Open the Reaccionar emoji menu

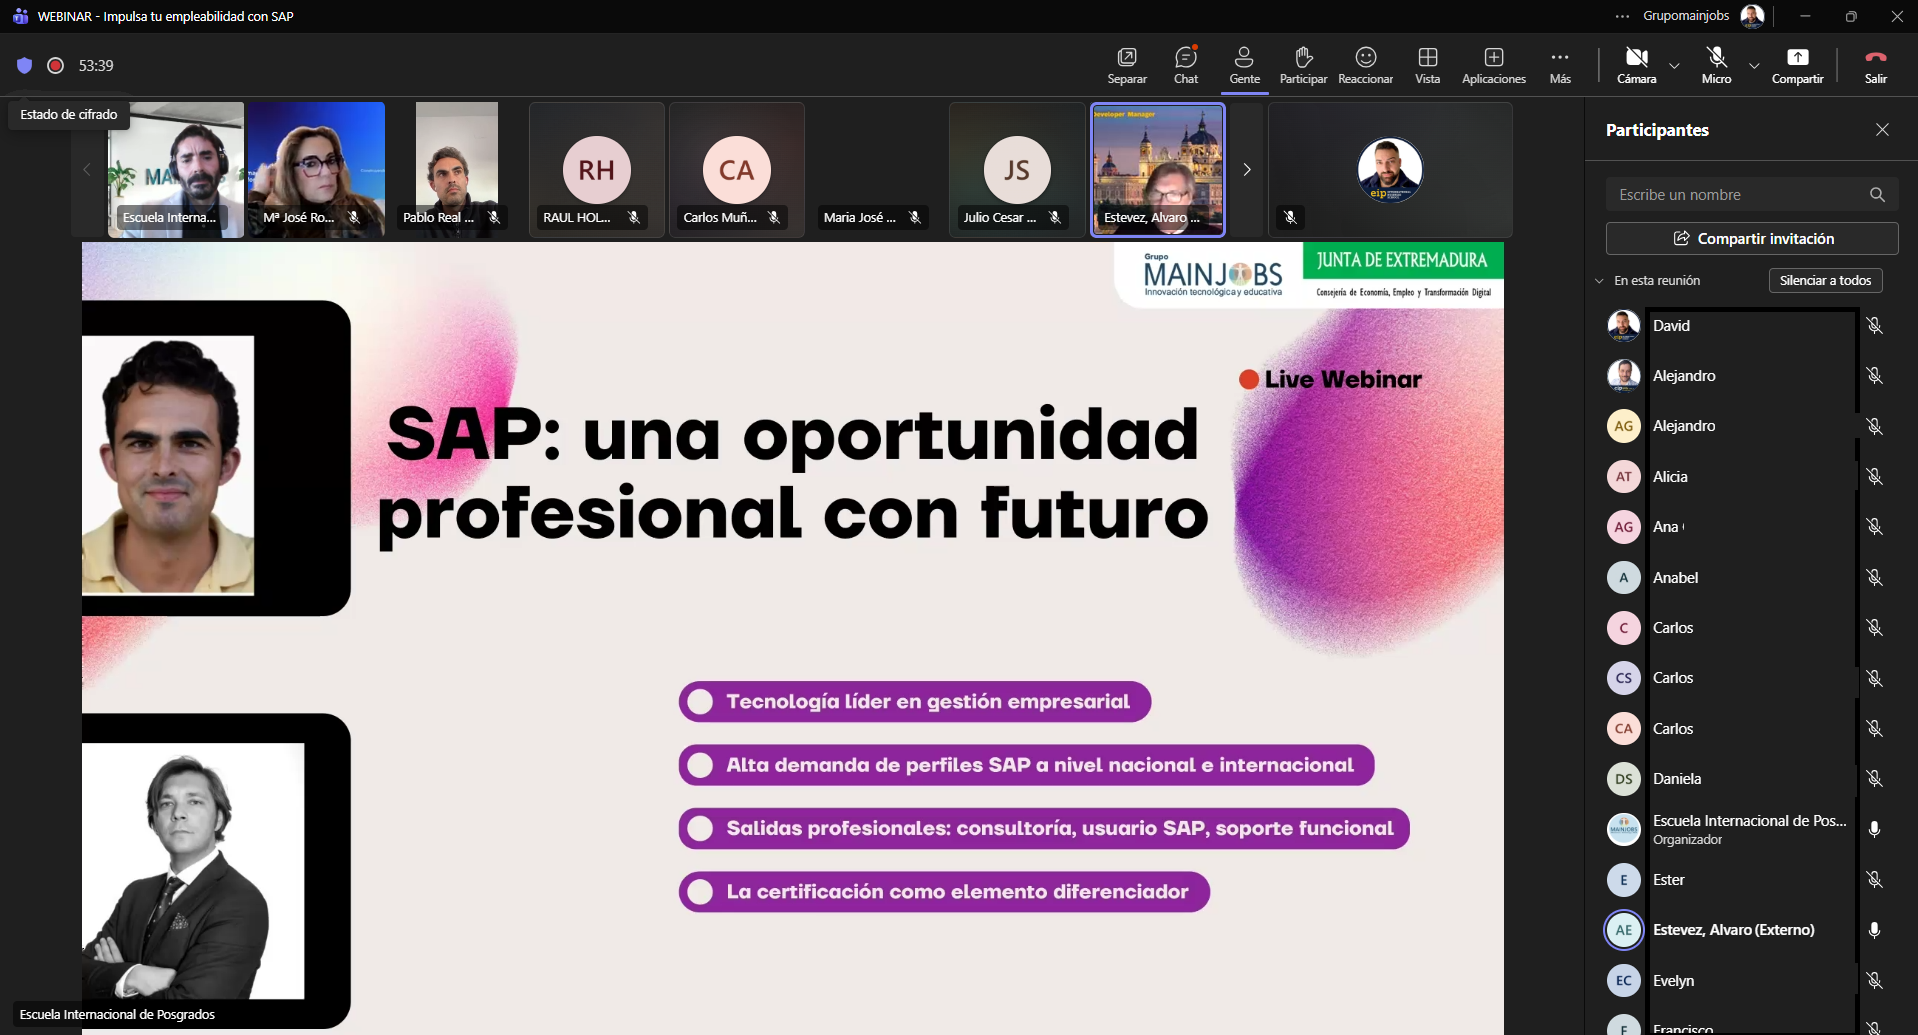(x=1365, y=65)
